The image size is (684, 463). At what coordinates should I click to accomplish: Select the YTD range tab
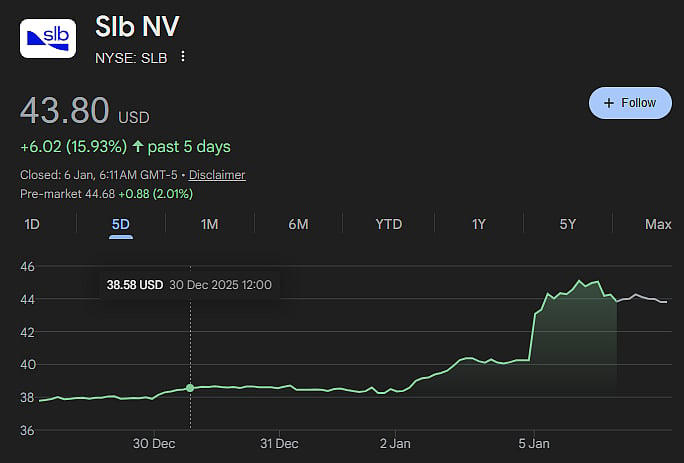pyautogui.click(x=388, y=224)
